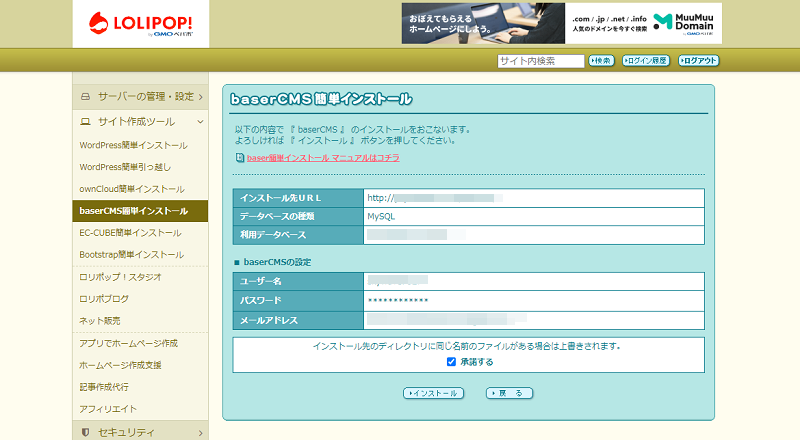Click the document icon beside the manual link
The image size is (800, 440).
coord(240,158)
